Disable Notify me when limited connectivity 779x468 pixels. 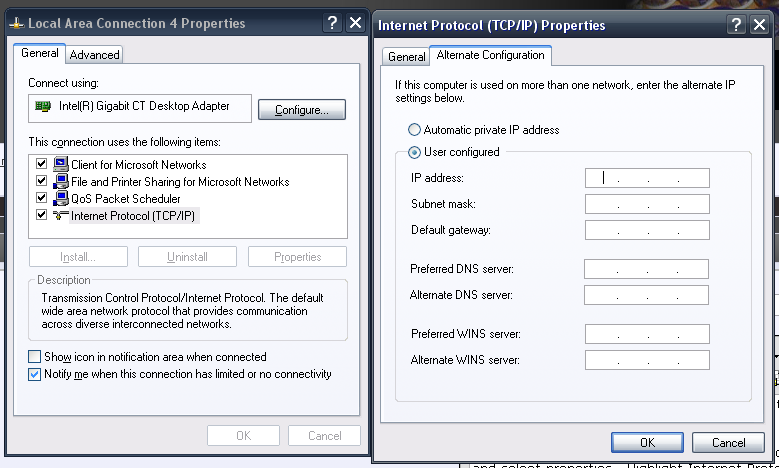click(34, 374)
